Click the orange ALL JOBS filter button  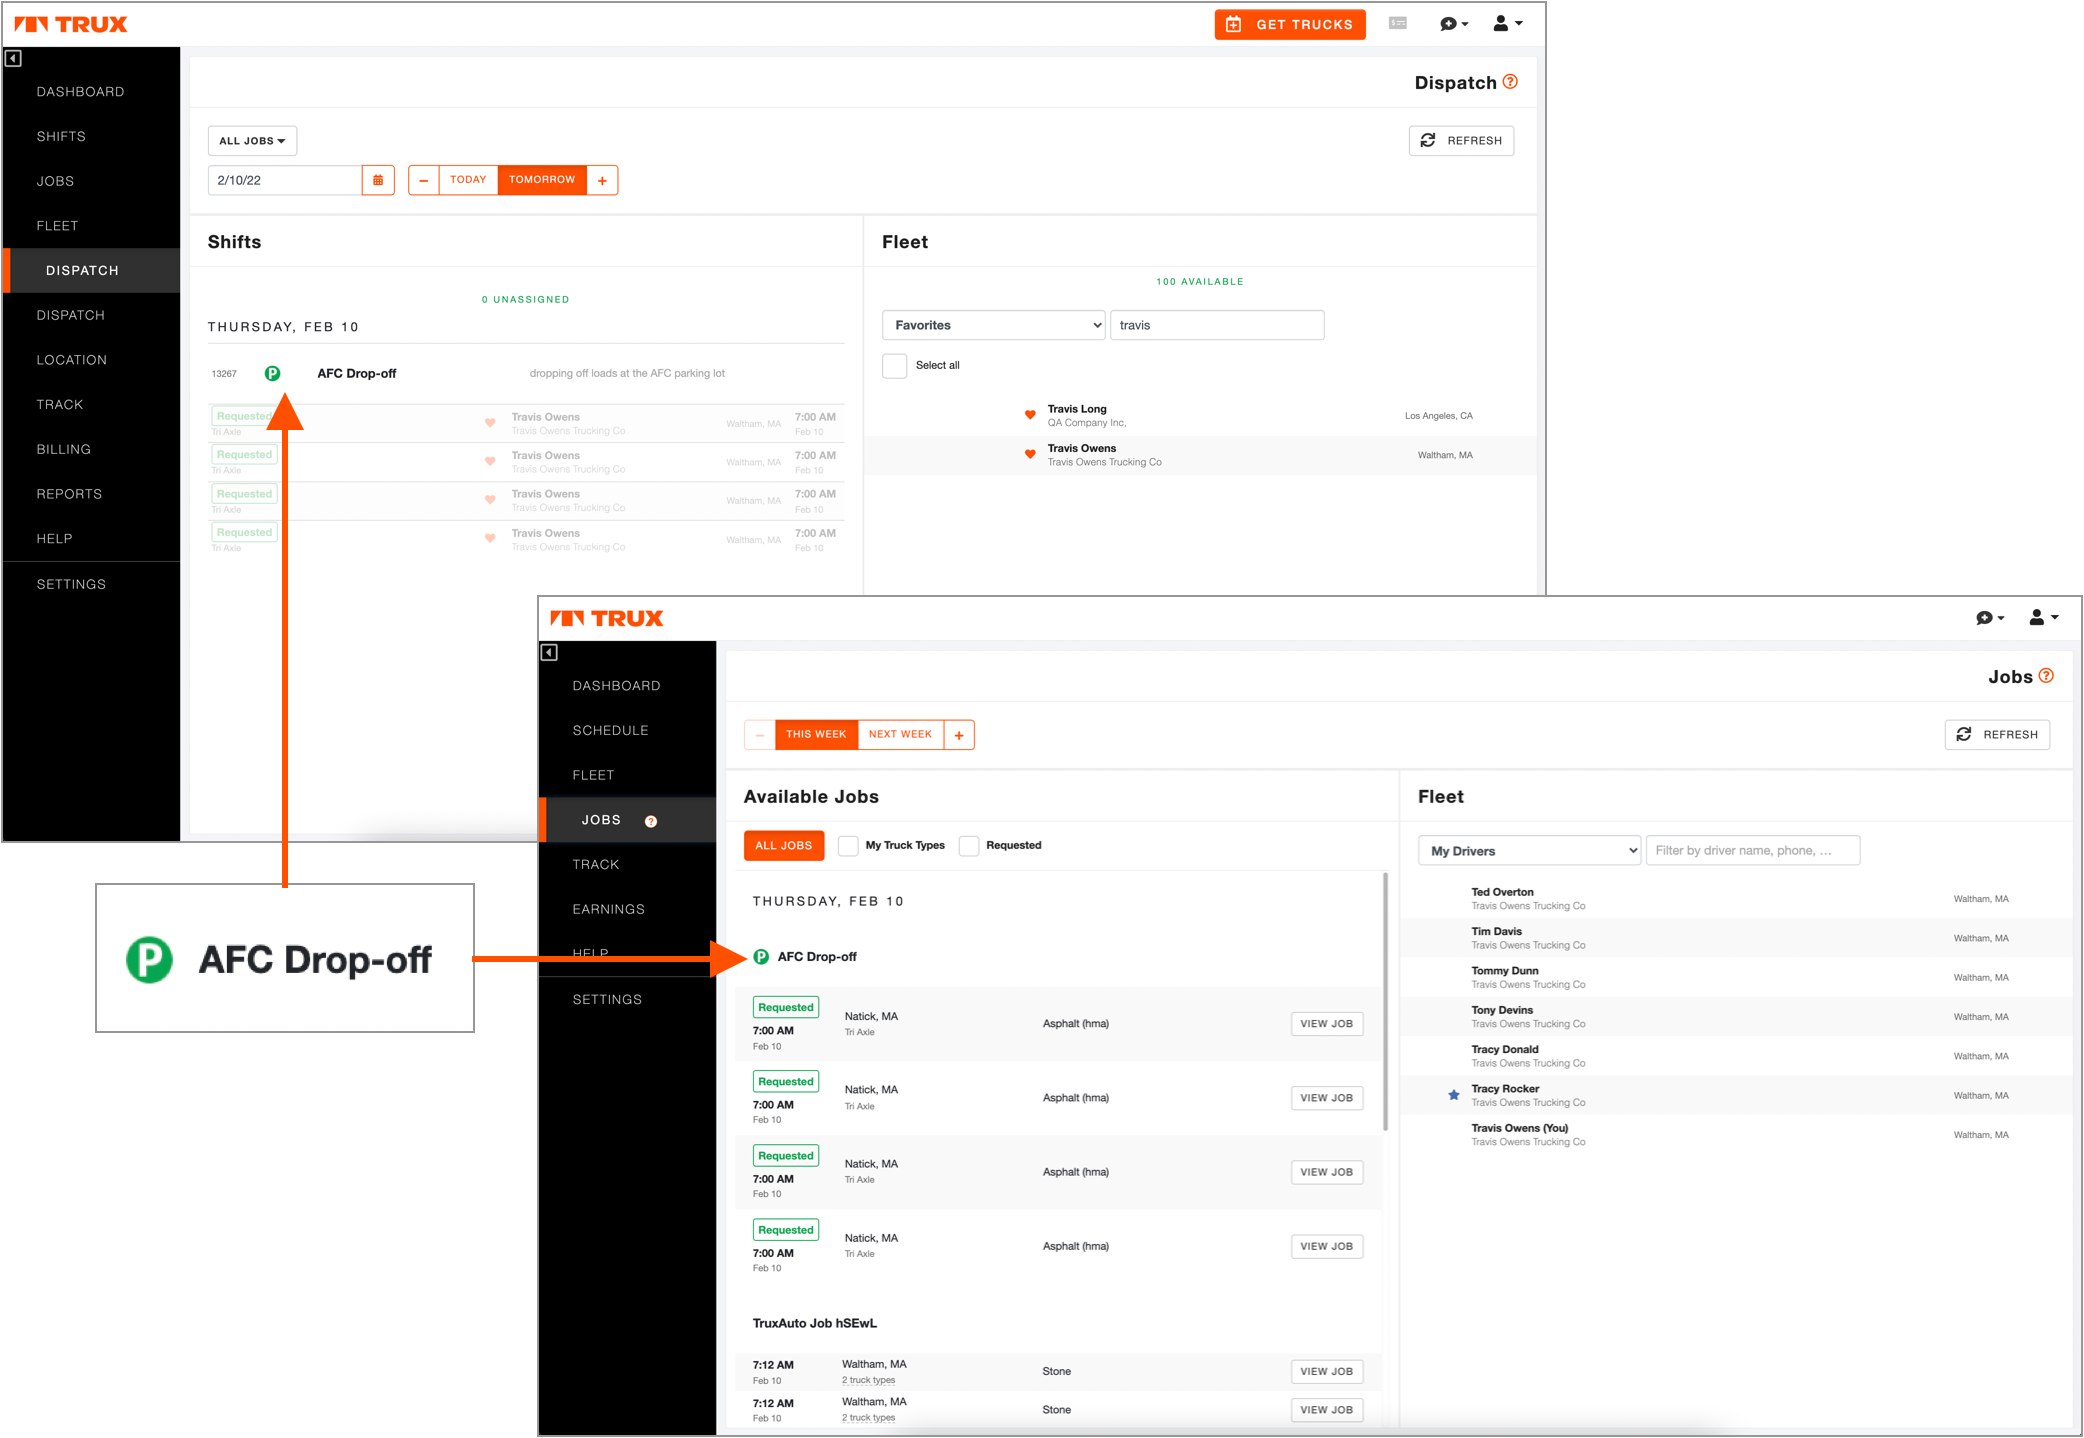(x=784, y=846)
